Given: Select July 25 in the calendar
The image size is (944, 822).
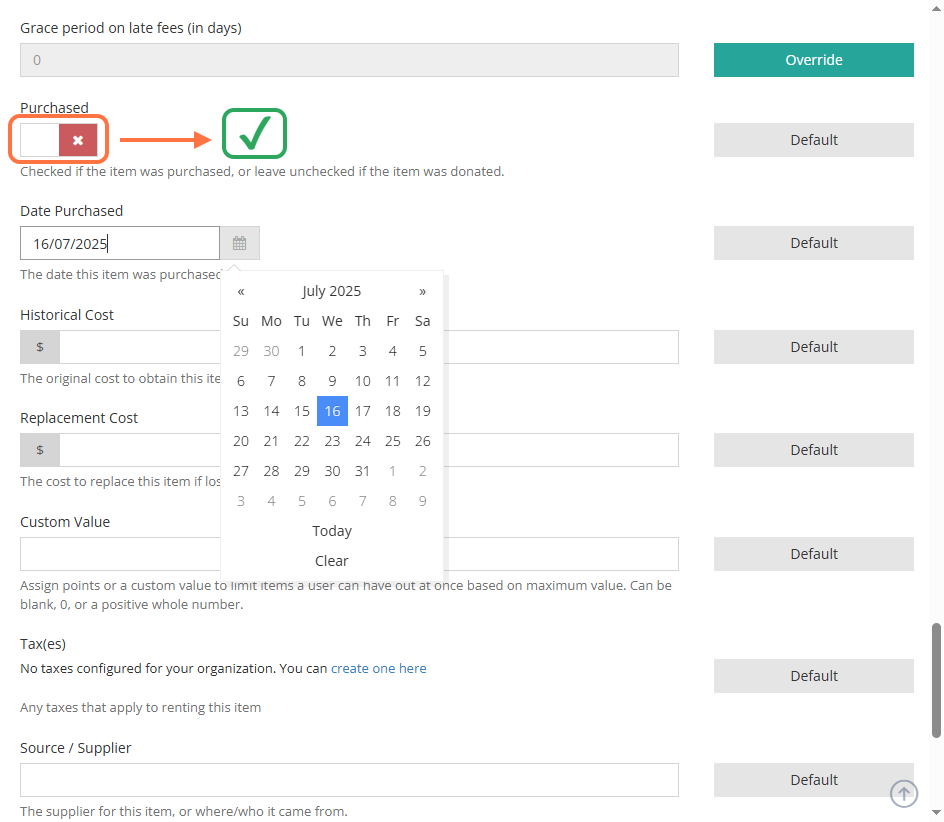Looking at the screenshot, I should [393, 441].
